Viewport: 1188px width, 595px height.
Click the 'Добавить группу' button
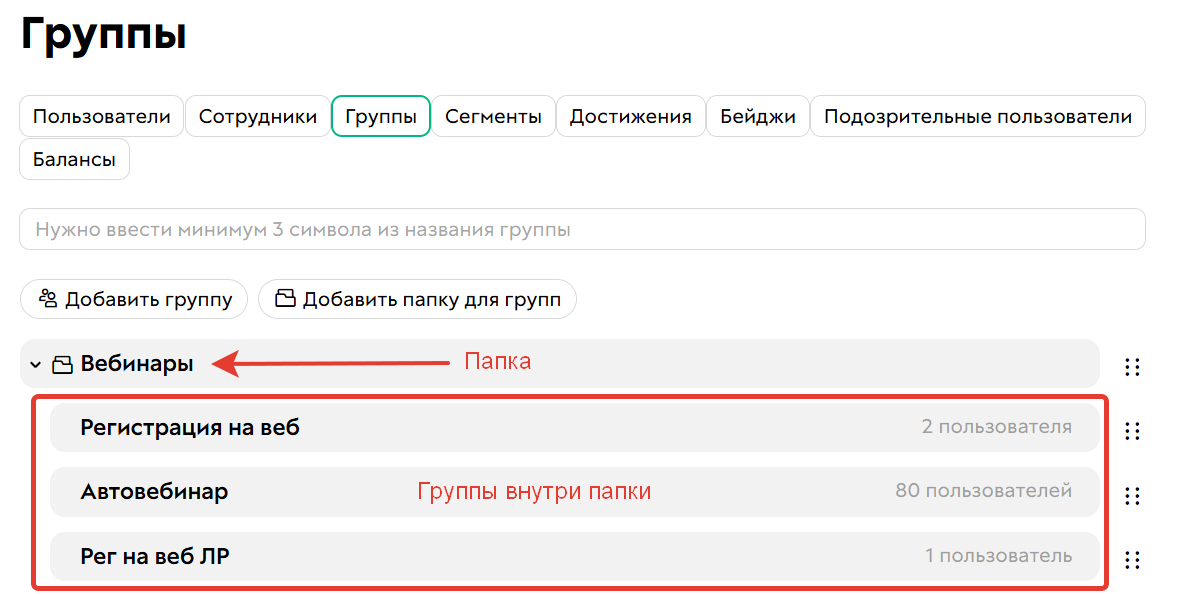[134, 298]
